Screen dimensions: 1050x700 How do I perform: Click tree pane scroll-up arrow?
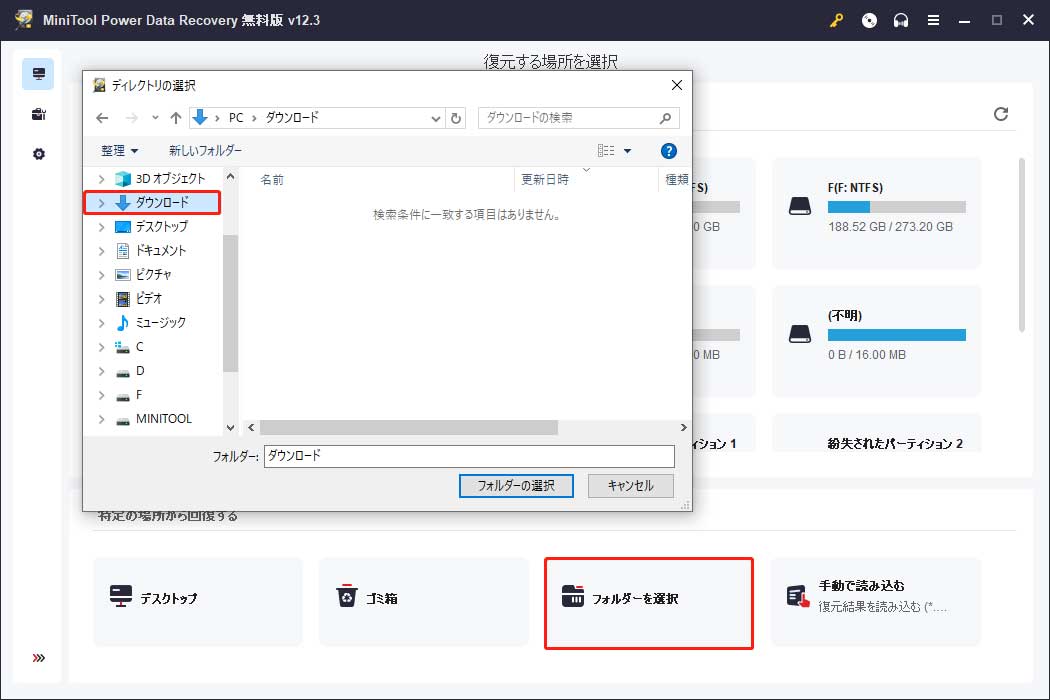pyautogui.click(x=230, y=176)
